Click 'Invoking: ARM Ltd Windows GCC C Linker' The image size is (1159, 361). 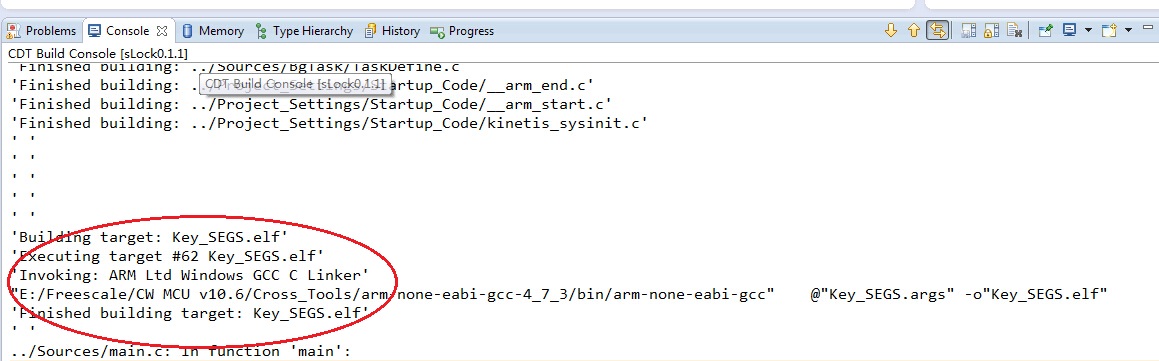click(x=190, y=275)
